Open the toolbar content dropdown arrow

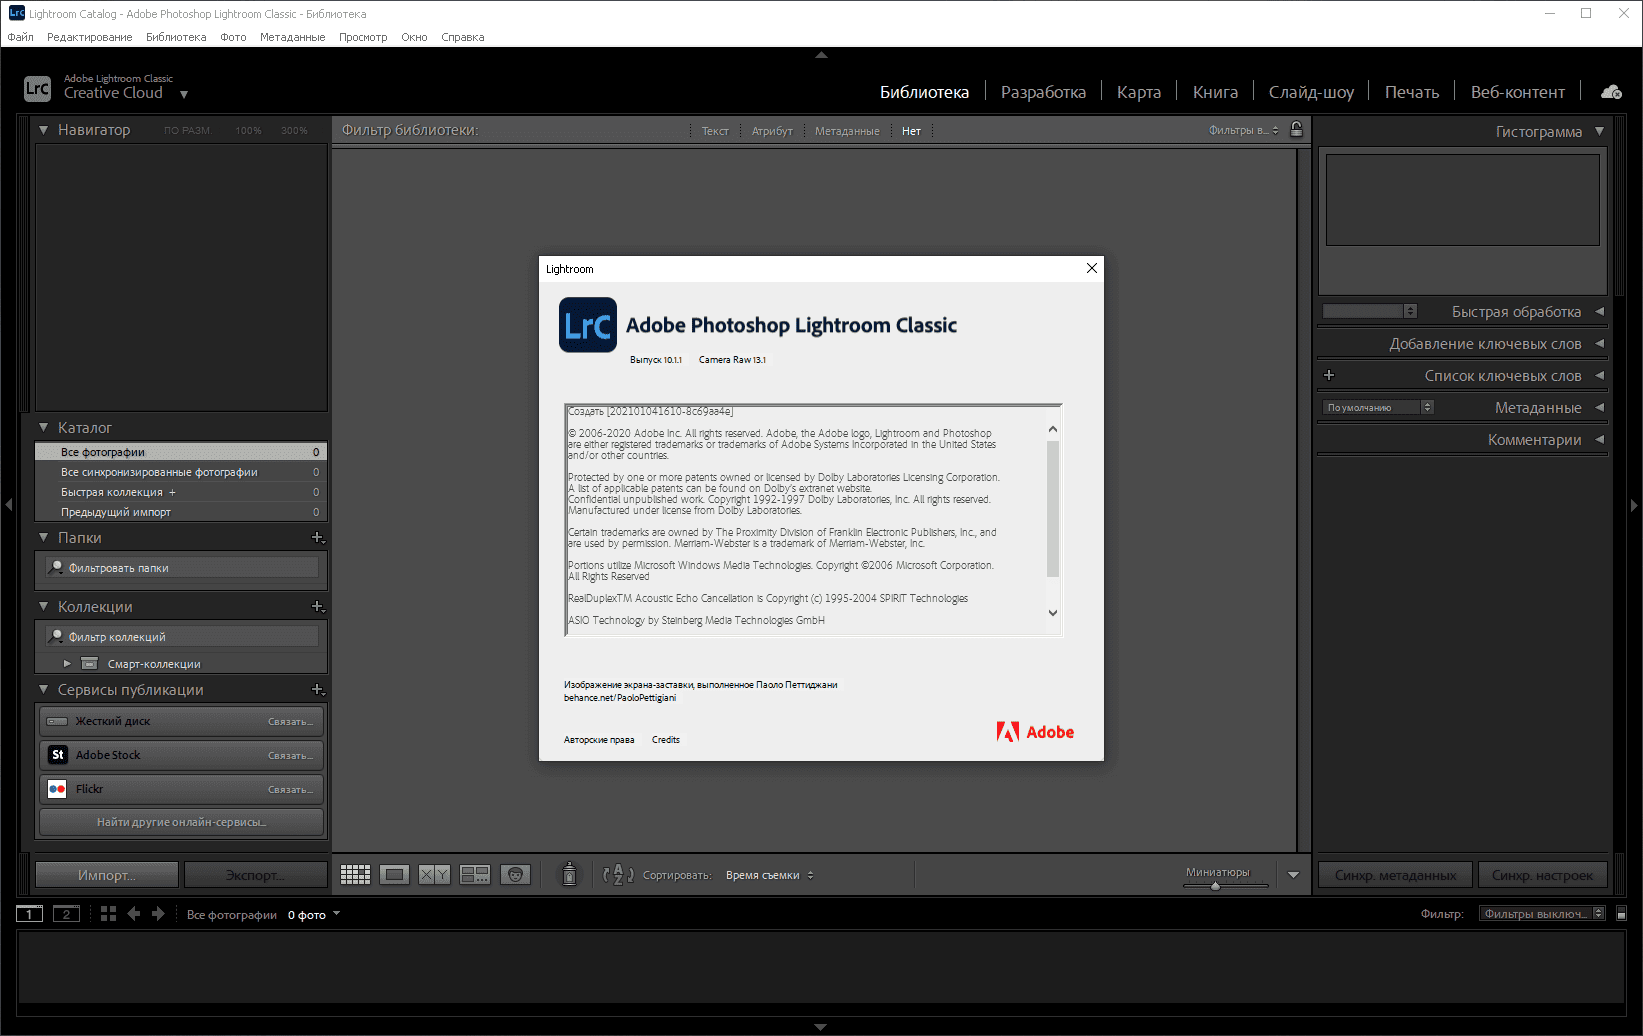pos(1293,875)
